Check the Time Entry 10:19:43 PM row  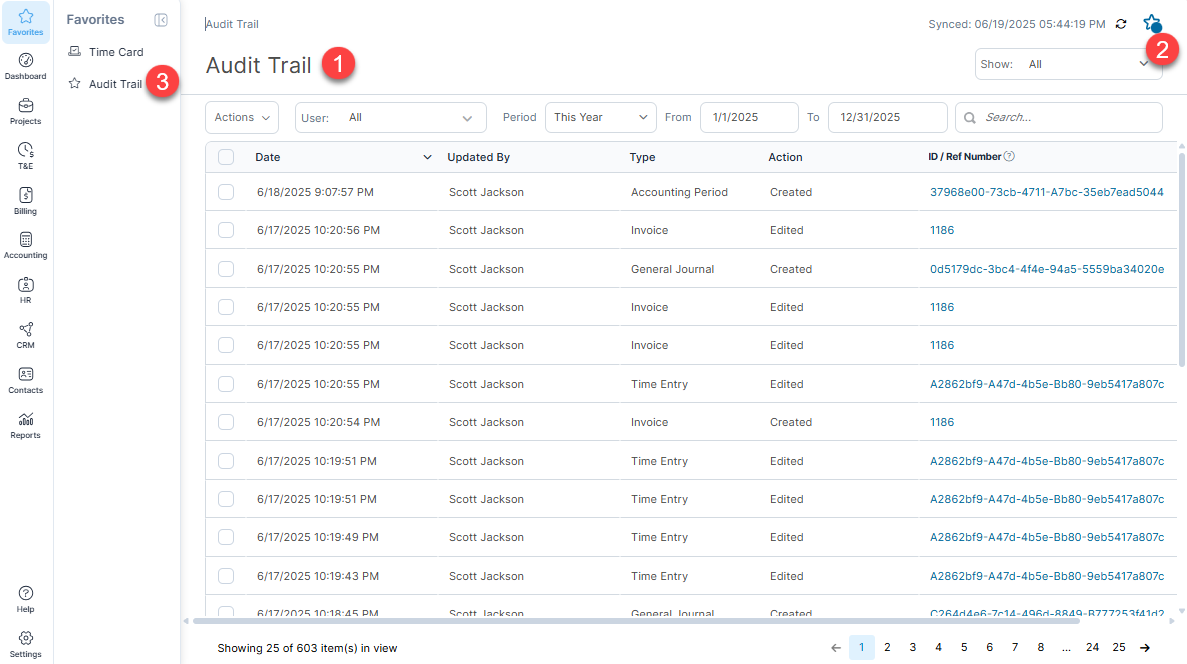226,575
